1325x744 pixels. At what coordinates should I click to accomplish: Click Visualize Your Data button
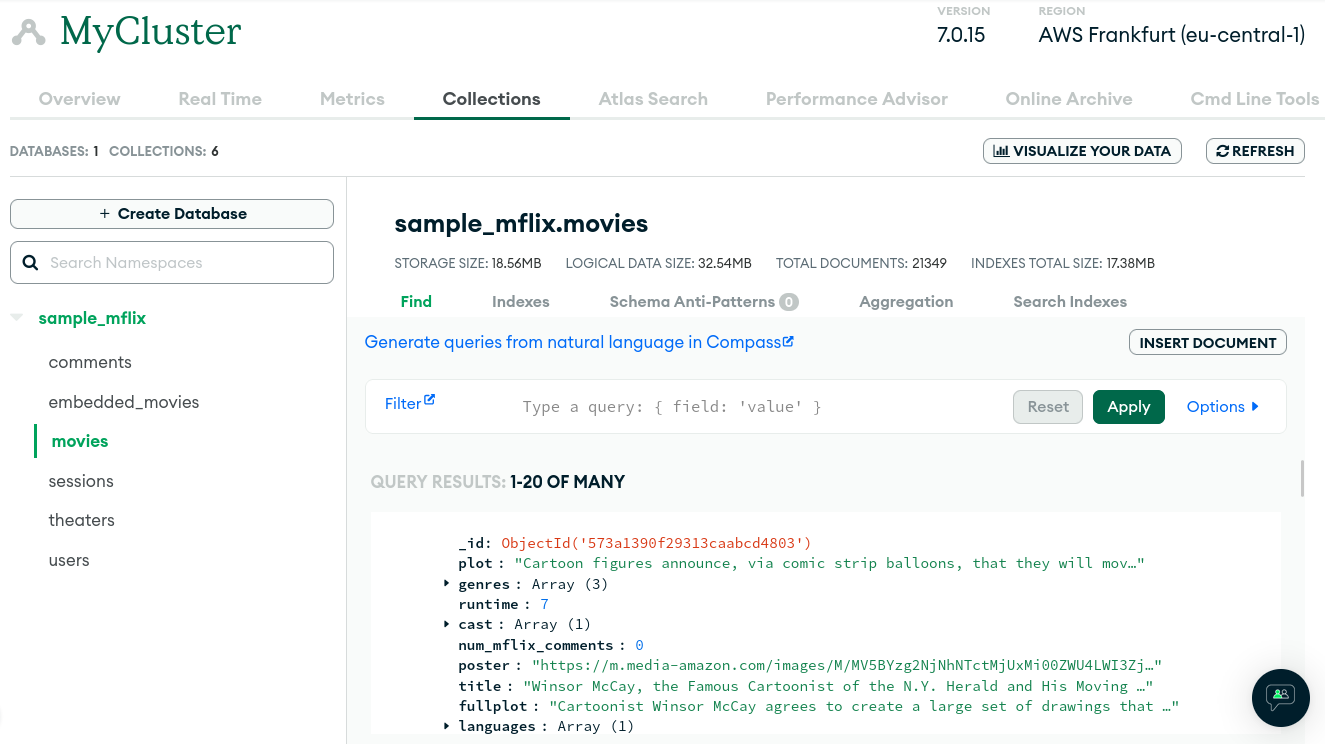click(x=1082, y=151)
